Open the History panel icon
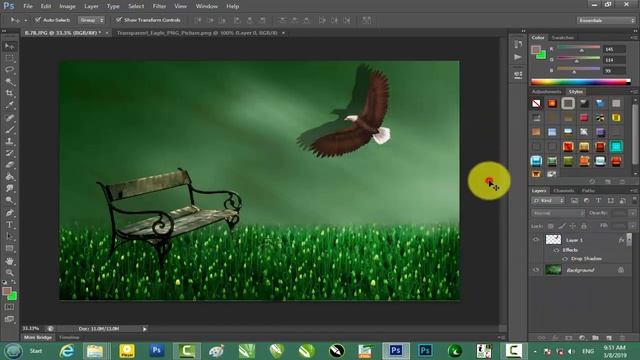The height and width of the screenshot is (360, 640). click(x=518, y=44)
